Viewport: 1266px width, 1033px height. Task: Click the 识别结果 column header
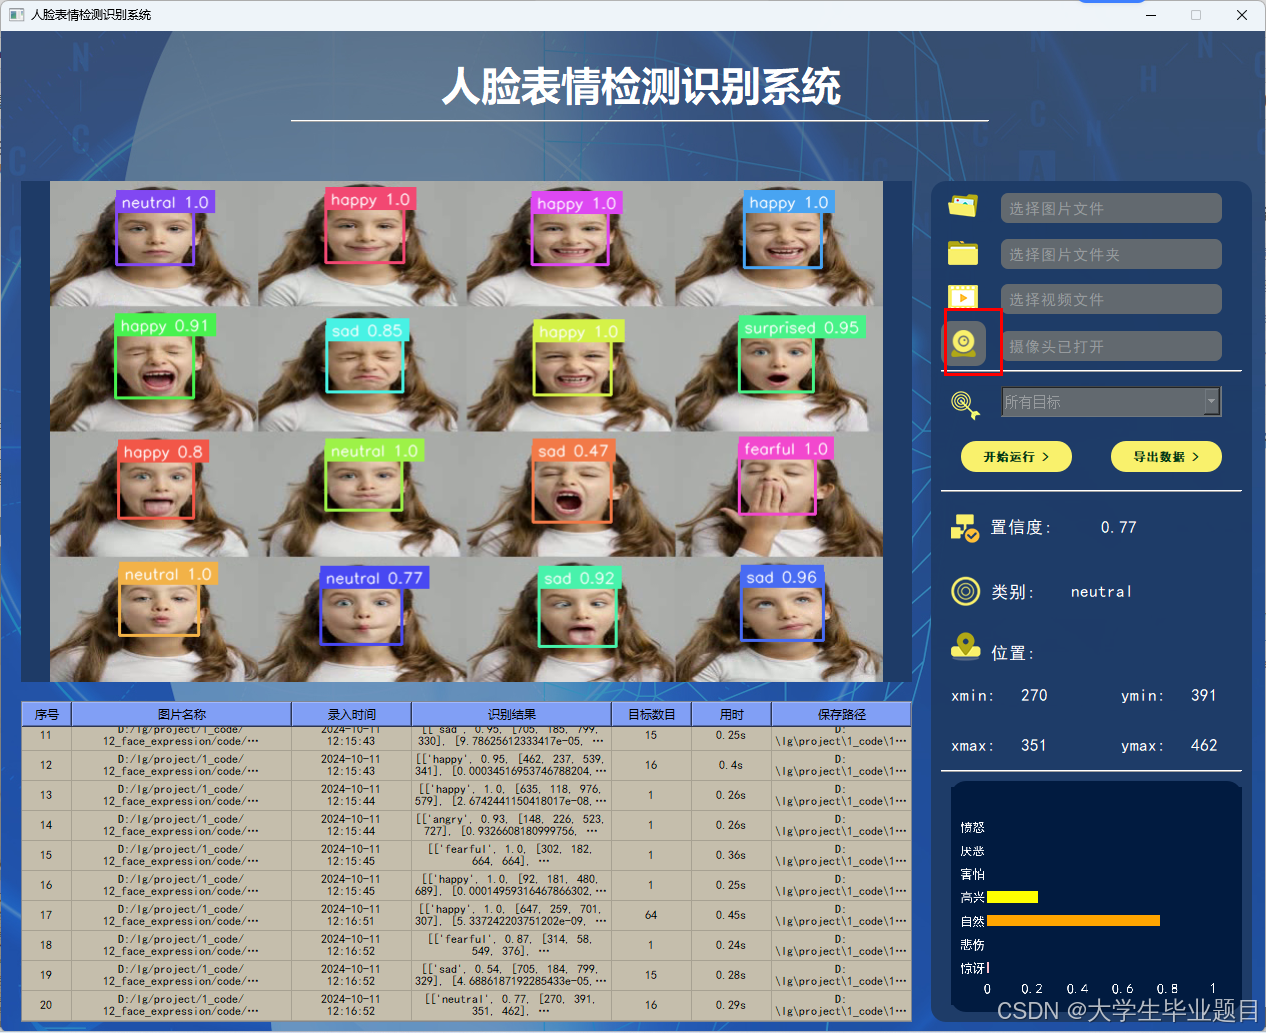coord(511,714)
